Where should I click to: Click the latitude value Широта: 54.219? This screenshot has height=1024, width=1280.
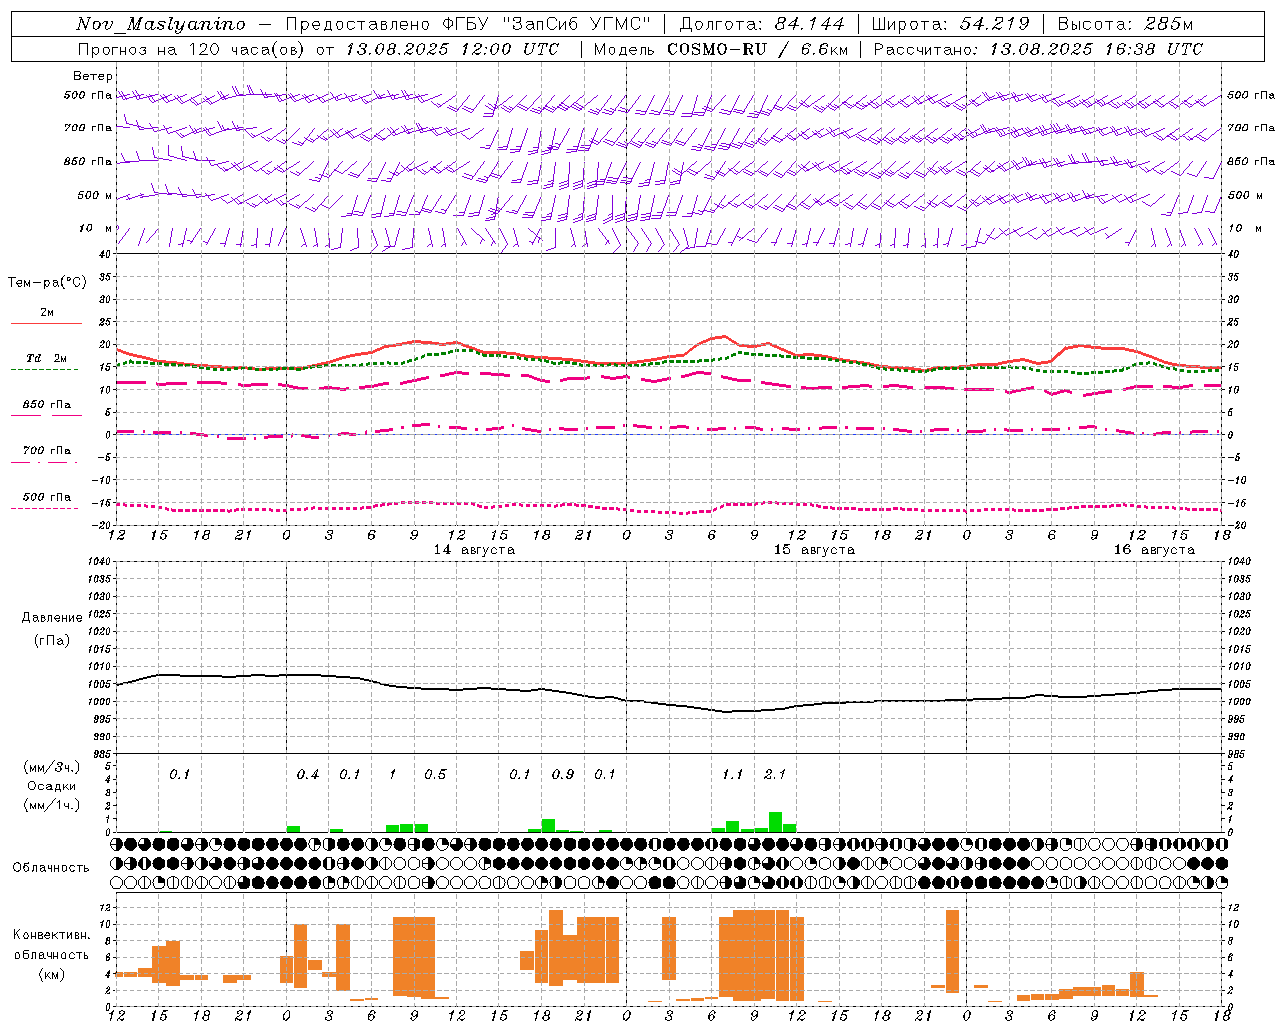pos(950,24)
